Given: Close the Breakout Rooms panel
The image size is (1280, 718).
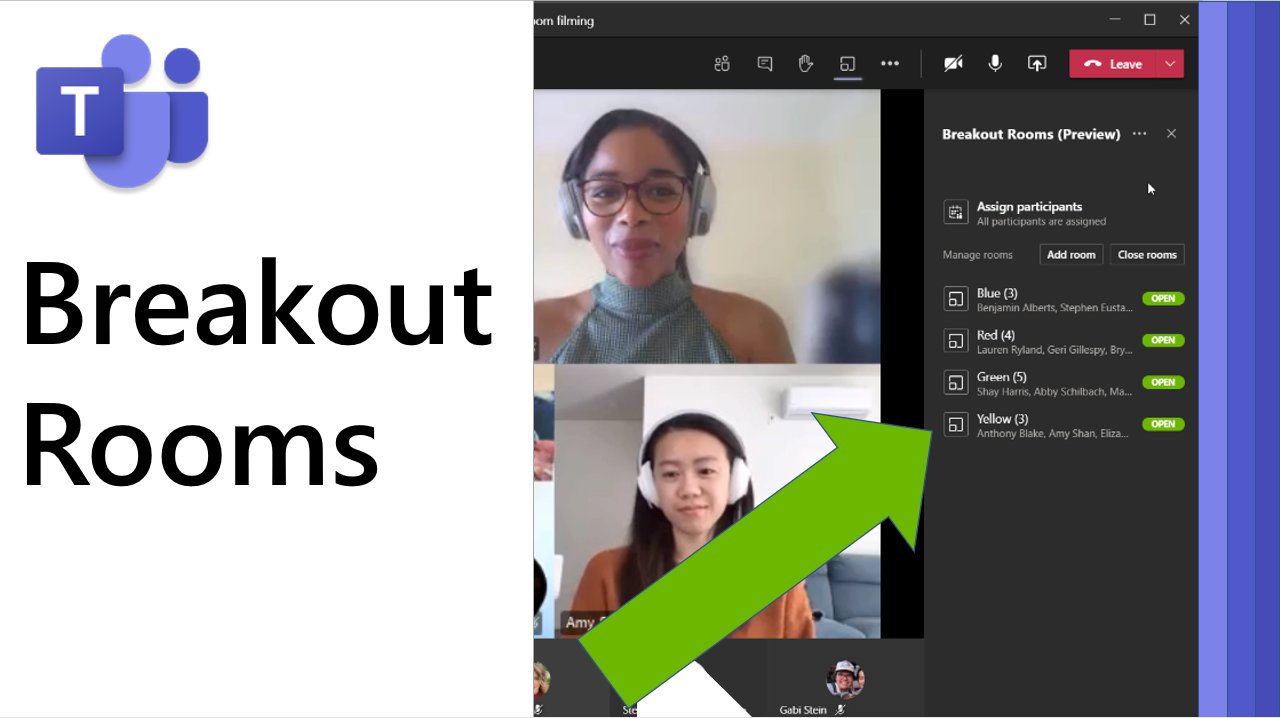Looking at the screenshot, I should click(x=1171, y=134).
